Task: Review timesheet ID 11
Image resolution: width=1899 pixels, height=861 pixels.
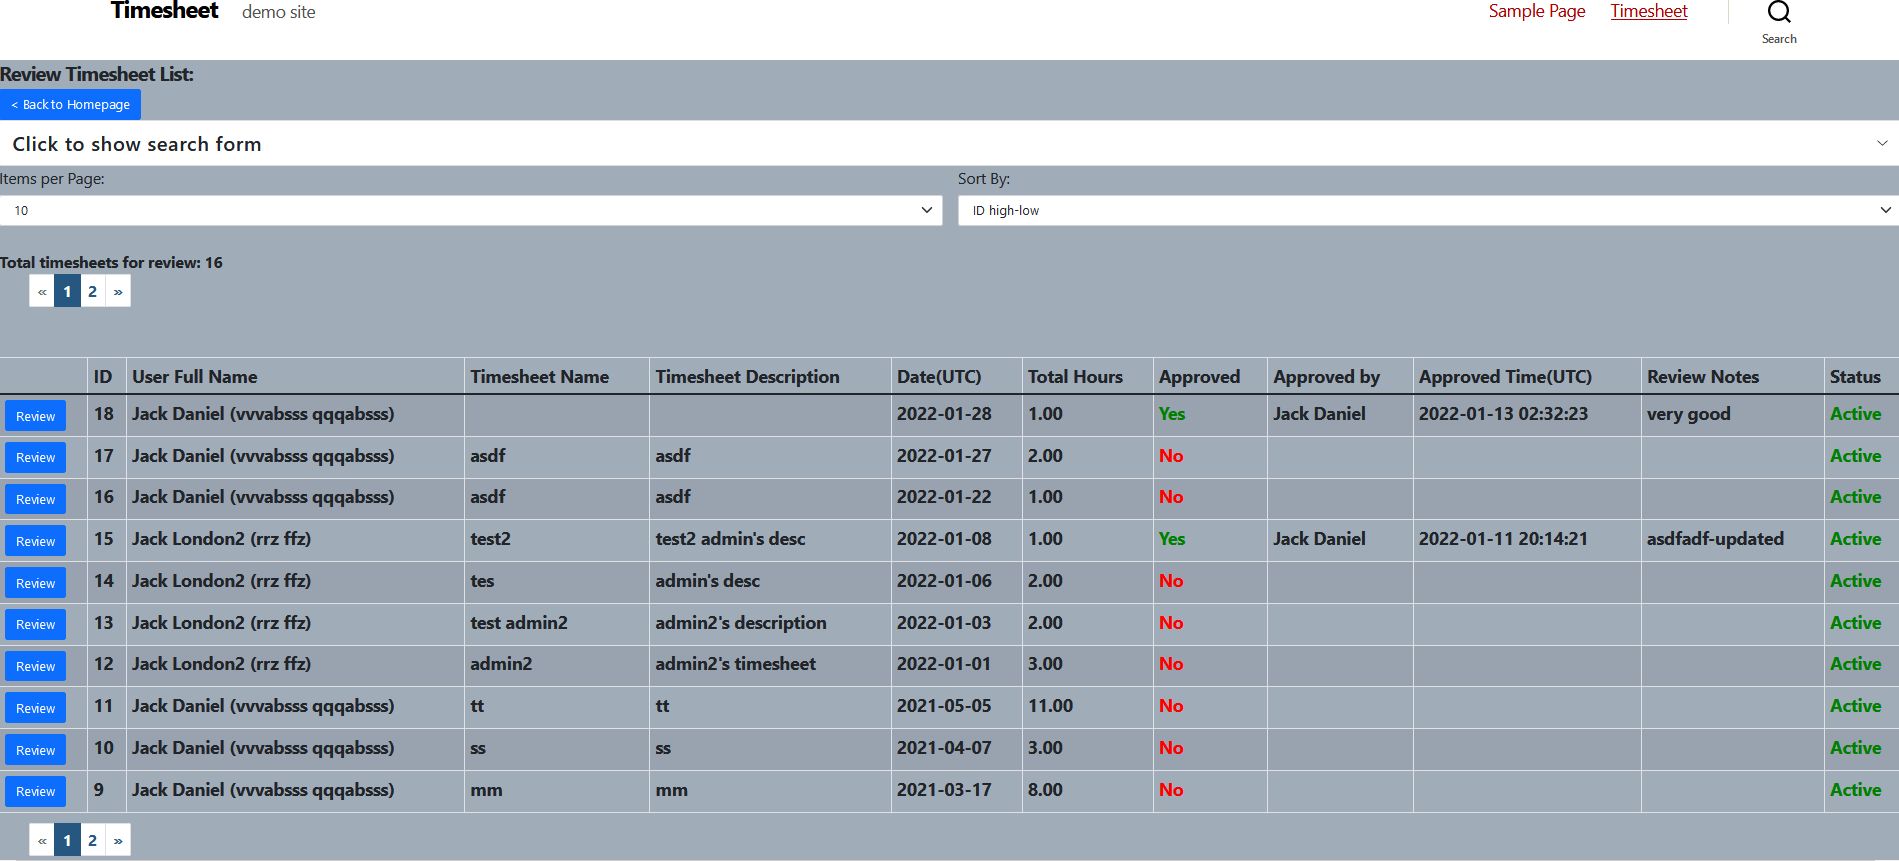Action: [x=36, y=708]
